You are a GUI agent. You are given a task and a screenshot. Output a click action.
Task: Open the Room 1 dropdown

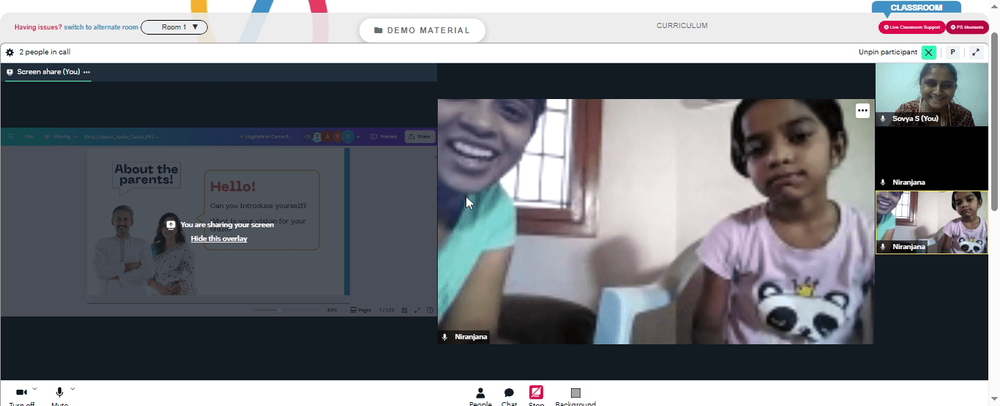click(174, 27)
